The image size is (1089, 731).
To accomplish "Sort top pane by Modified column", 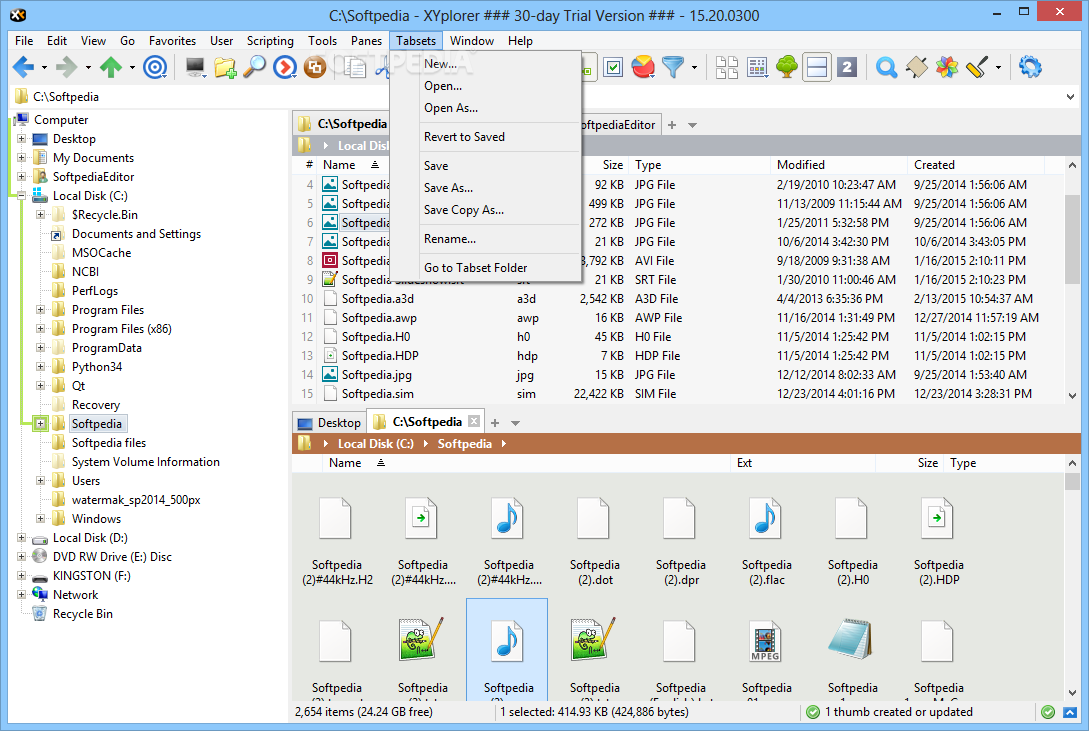I will [x=838, y=165].
